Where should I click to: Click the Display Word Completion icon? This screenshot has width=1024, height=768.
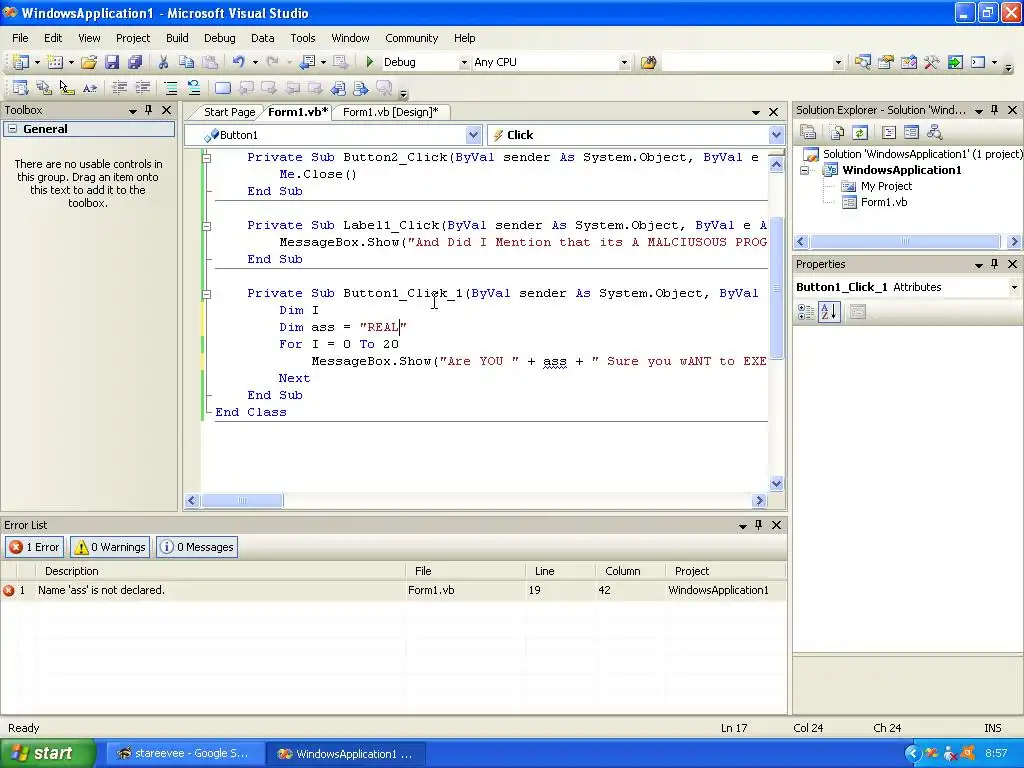point(89,88)
